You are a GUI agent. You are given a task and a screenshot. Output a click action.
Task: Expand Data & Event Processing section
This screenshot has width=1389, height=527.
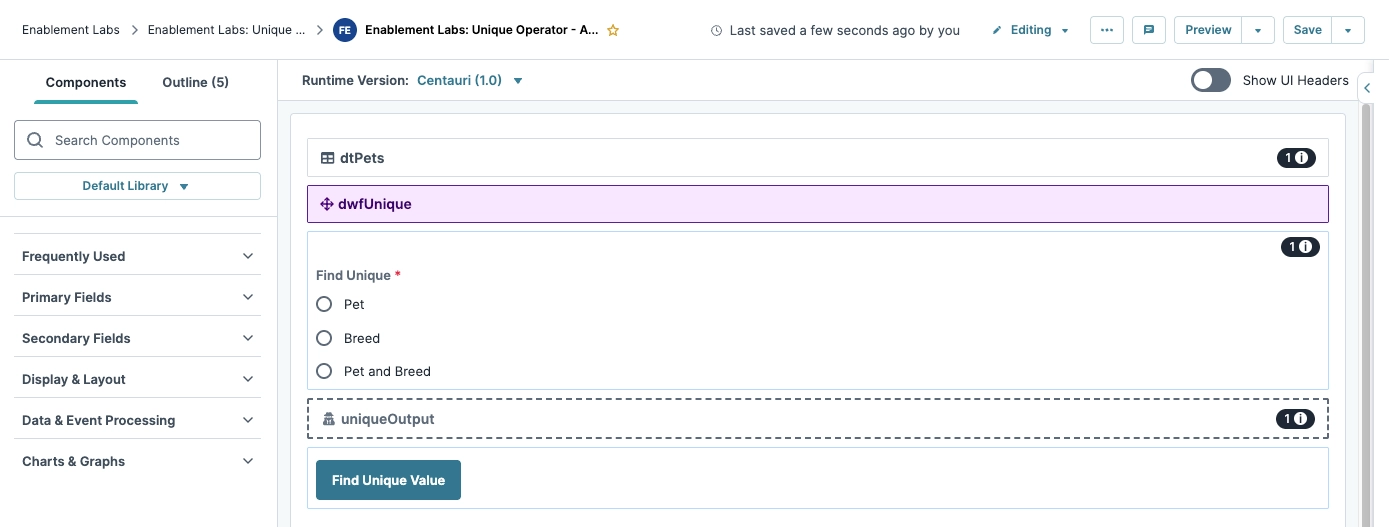[x=137, y=420]
